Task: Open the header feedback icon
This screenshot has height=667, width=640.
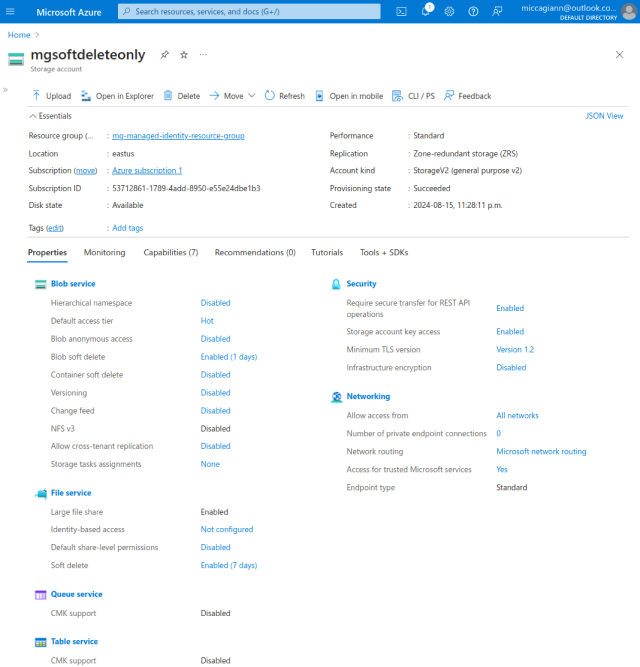Action: pyautogui.click(x=497, y=11)
